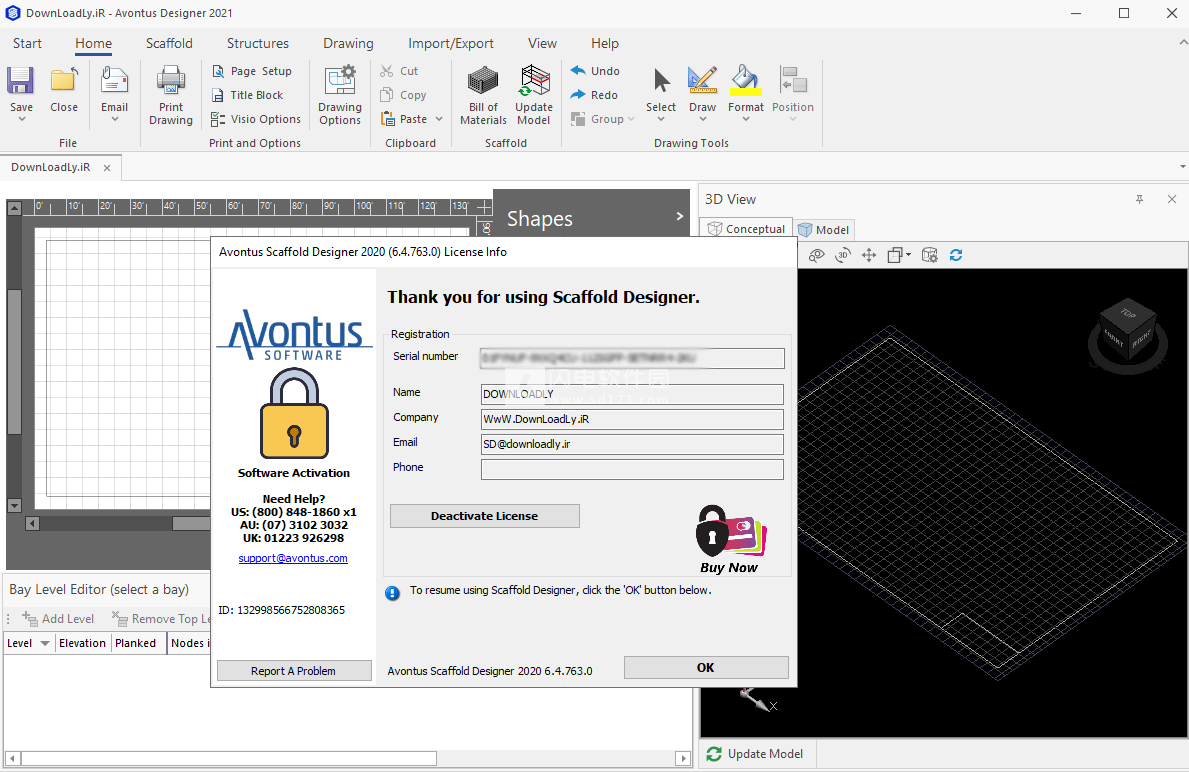
Task: Click the Report A Problem button
Action: 293,671
